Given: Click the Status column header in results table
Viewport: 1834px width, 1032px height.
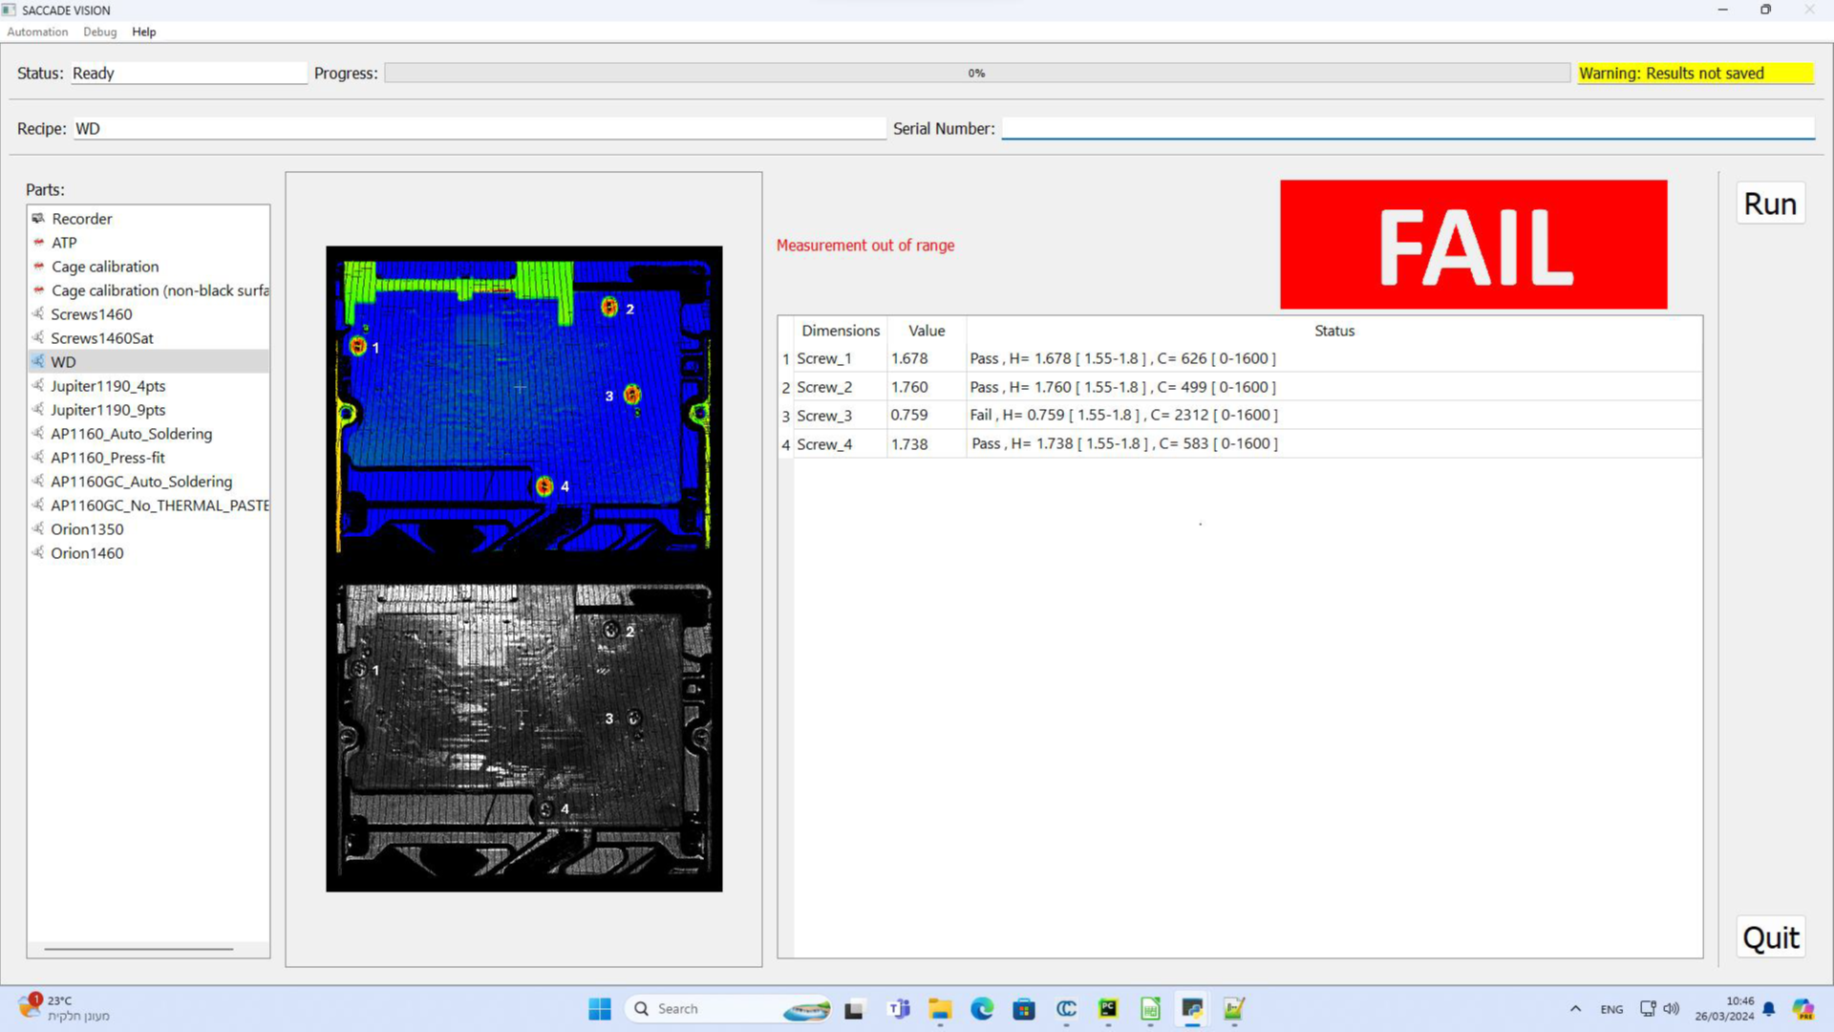Looking at the screenshot, I should click(x=1334, y=330).
